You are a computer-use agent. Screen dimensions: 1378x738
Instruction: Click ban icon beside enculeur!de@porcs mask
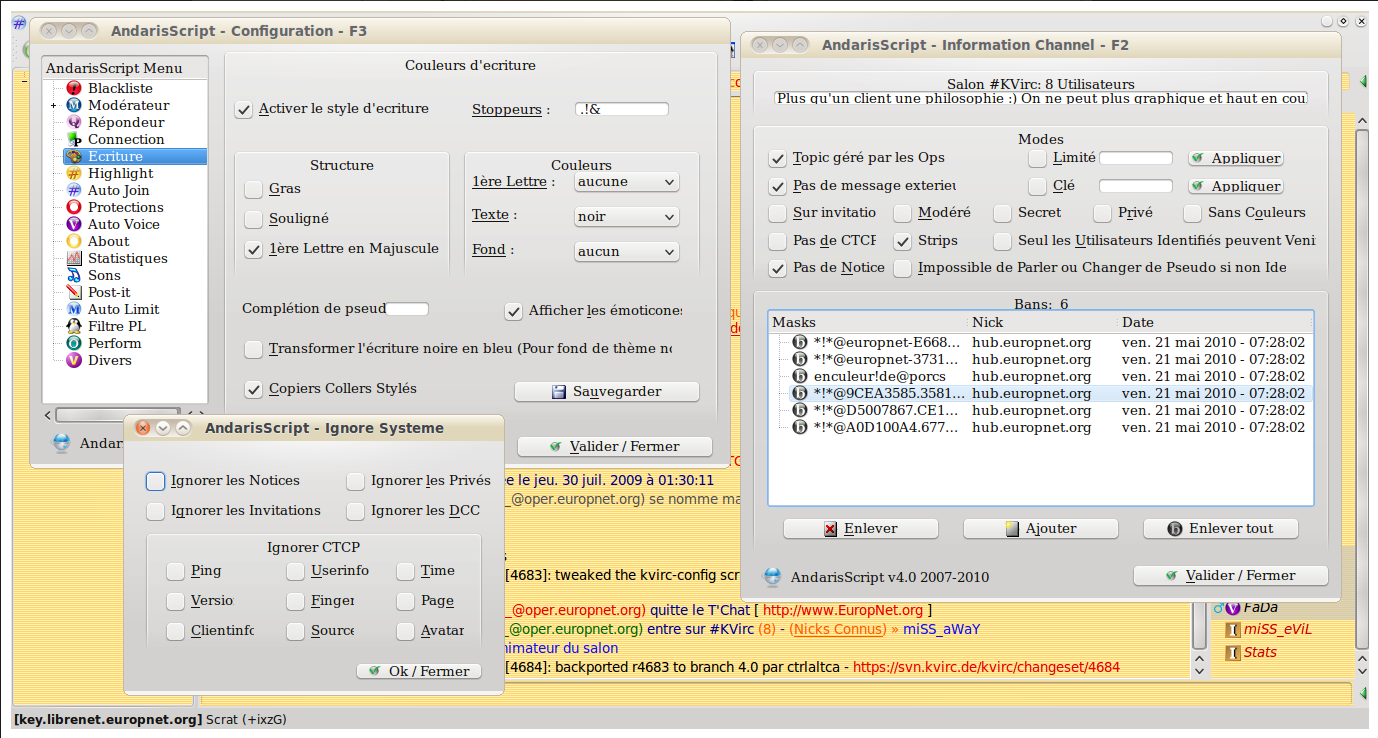[800, 376]
